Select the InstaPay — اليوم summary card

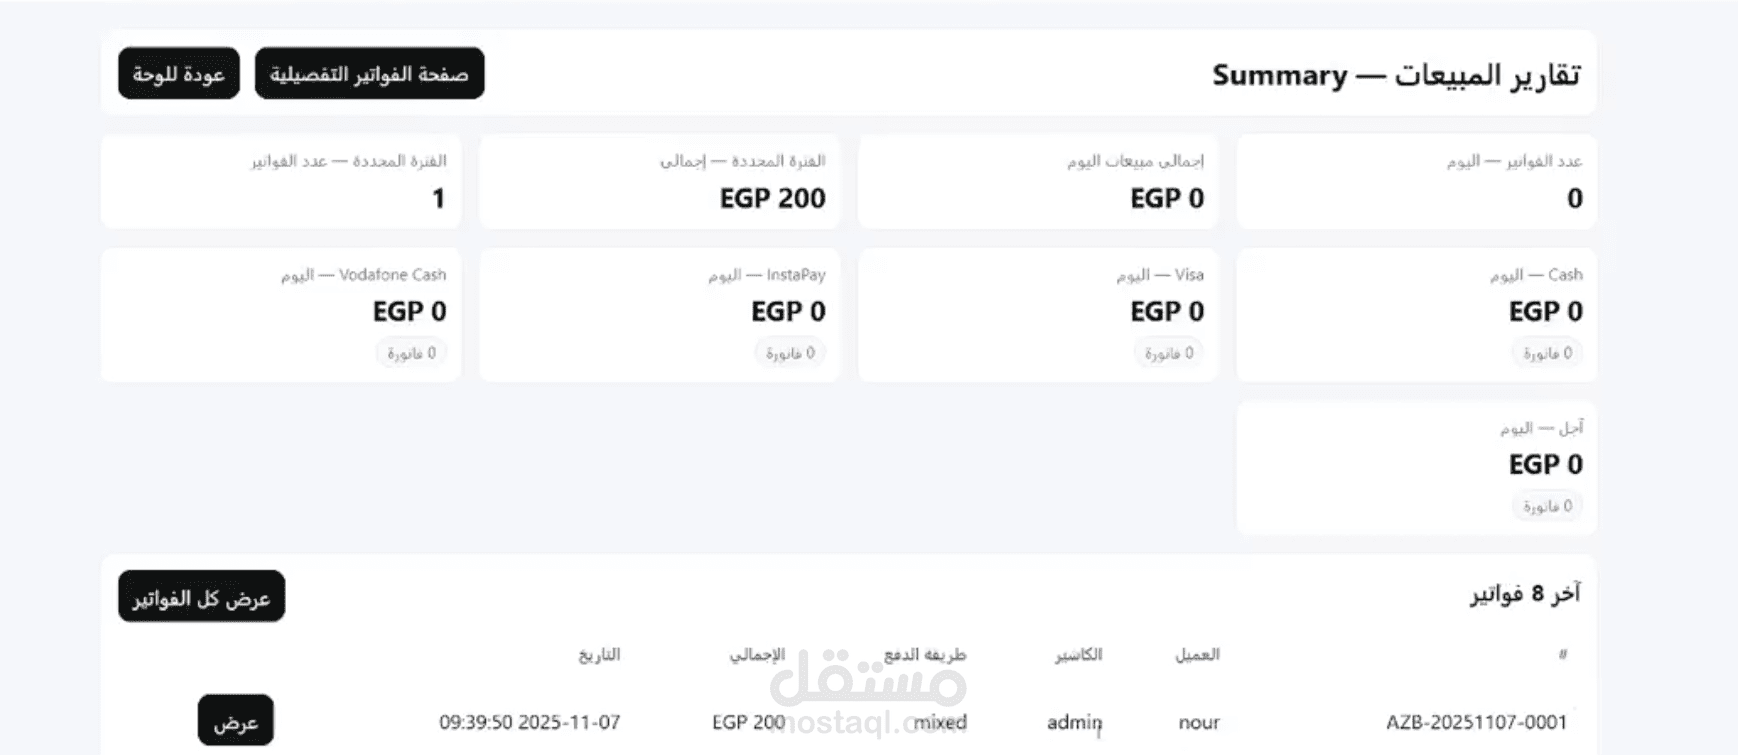[x=659, y=313]
